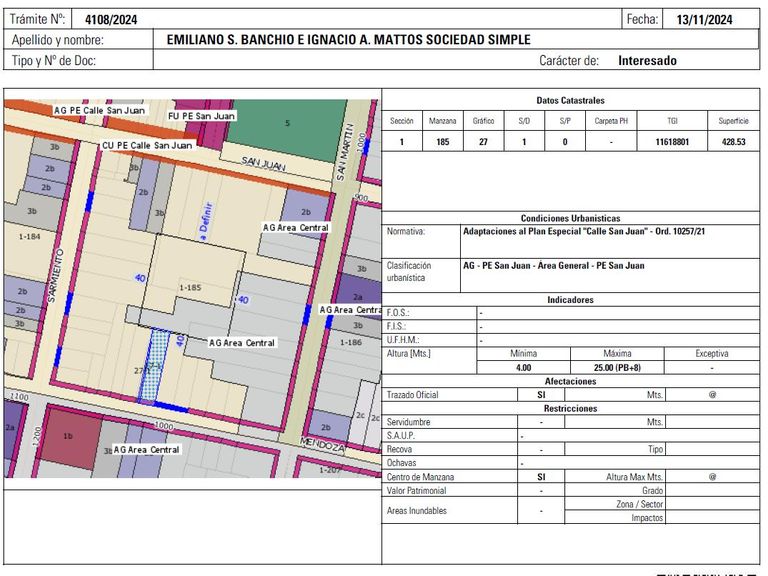Click the hatched blue parcel on map
Screen dimensions: 768x576
(154, 365)
